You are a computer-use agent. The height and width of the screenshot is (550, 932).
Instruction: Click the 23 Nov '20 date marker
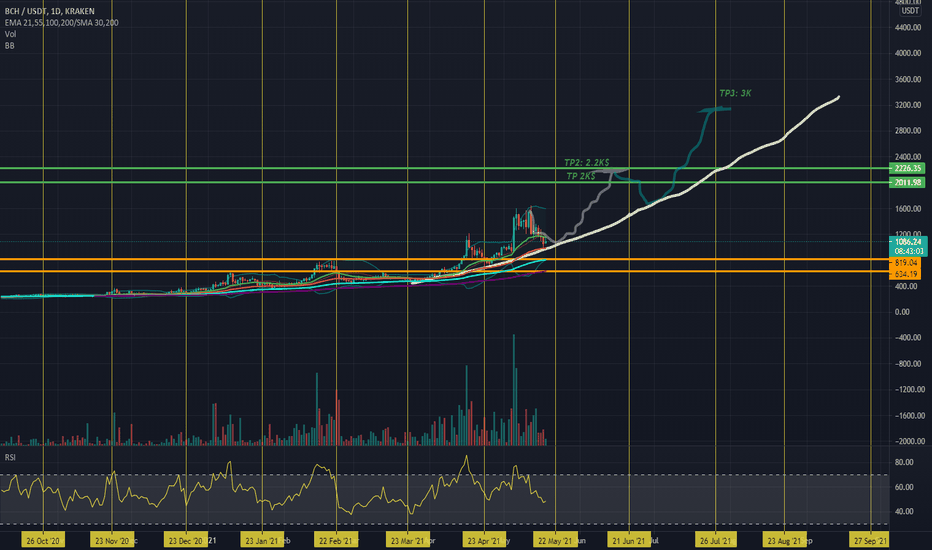pyautogui.click(x=112, y=540)
